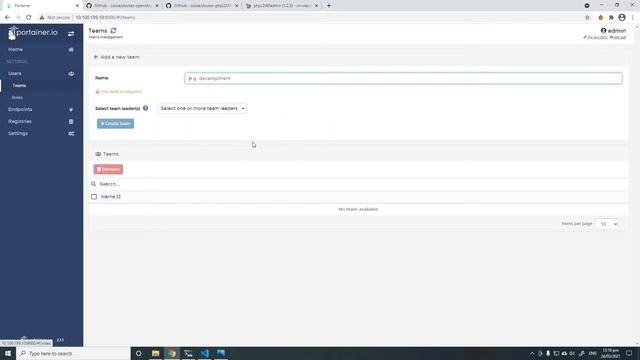The height and width of the screenshot is (360, 640).
Task: Sort teams by the Name column header
Action: 111,197
